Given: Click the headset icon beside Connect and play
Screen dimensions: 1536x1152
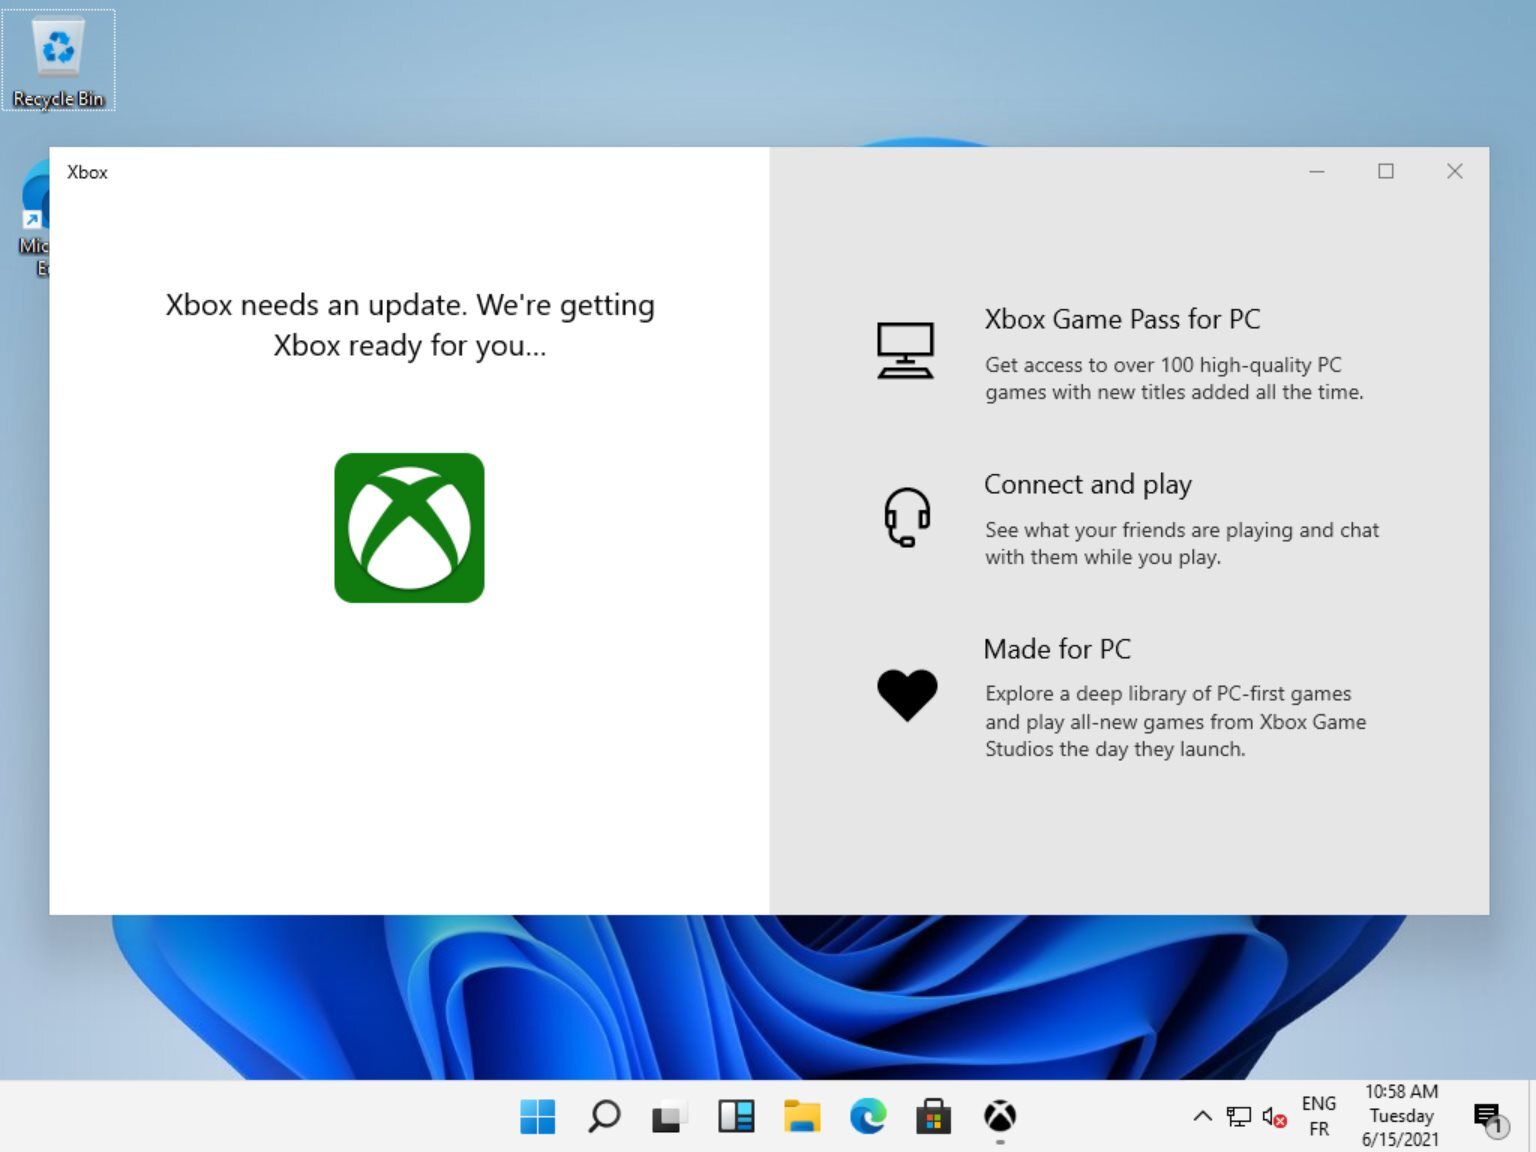Looking at the screenshot, I should point(907,517).
